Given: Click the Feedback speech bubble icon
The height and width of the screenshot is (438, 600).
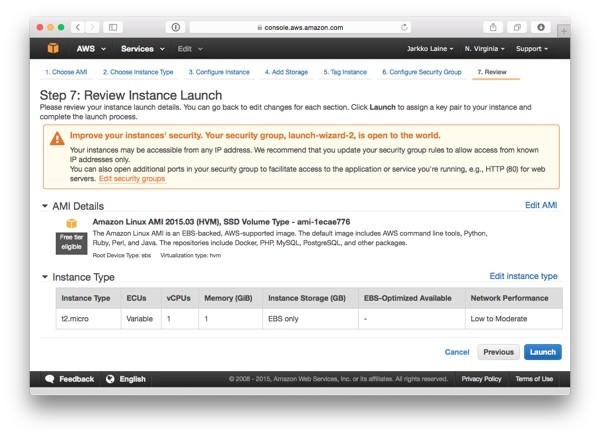Looking at the screenshot, I should [50, 379].
